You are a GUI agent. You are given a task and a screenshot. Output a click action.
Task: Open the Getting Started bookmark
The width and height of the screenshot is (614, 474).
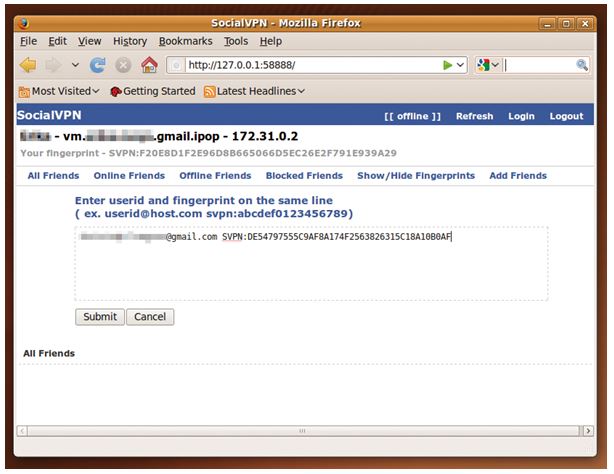[x=153, y=91]
